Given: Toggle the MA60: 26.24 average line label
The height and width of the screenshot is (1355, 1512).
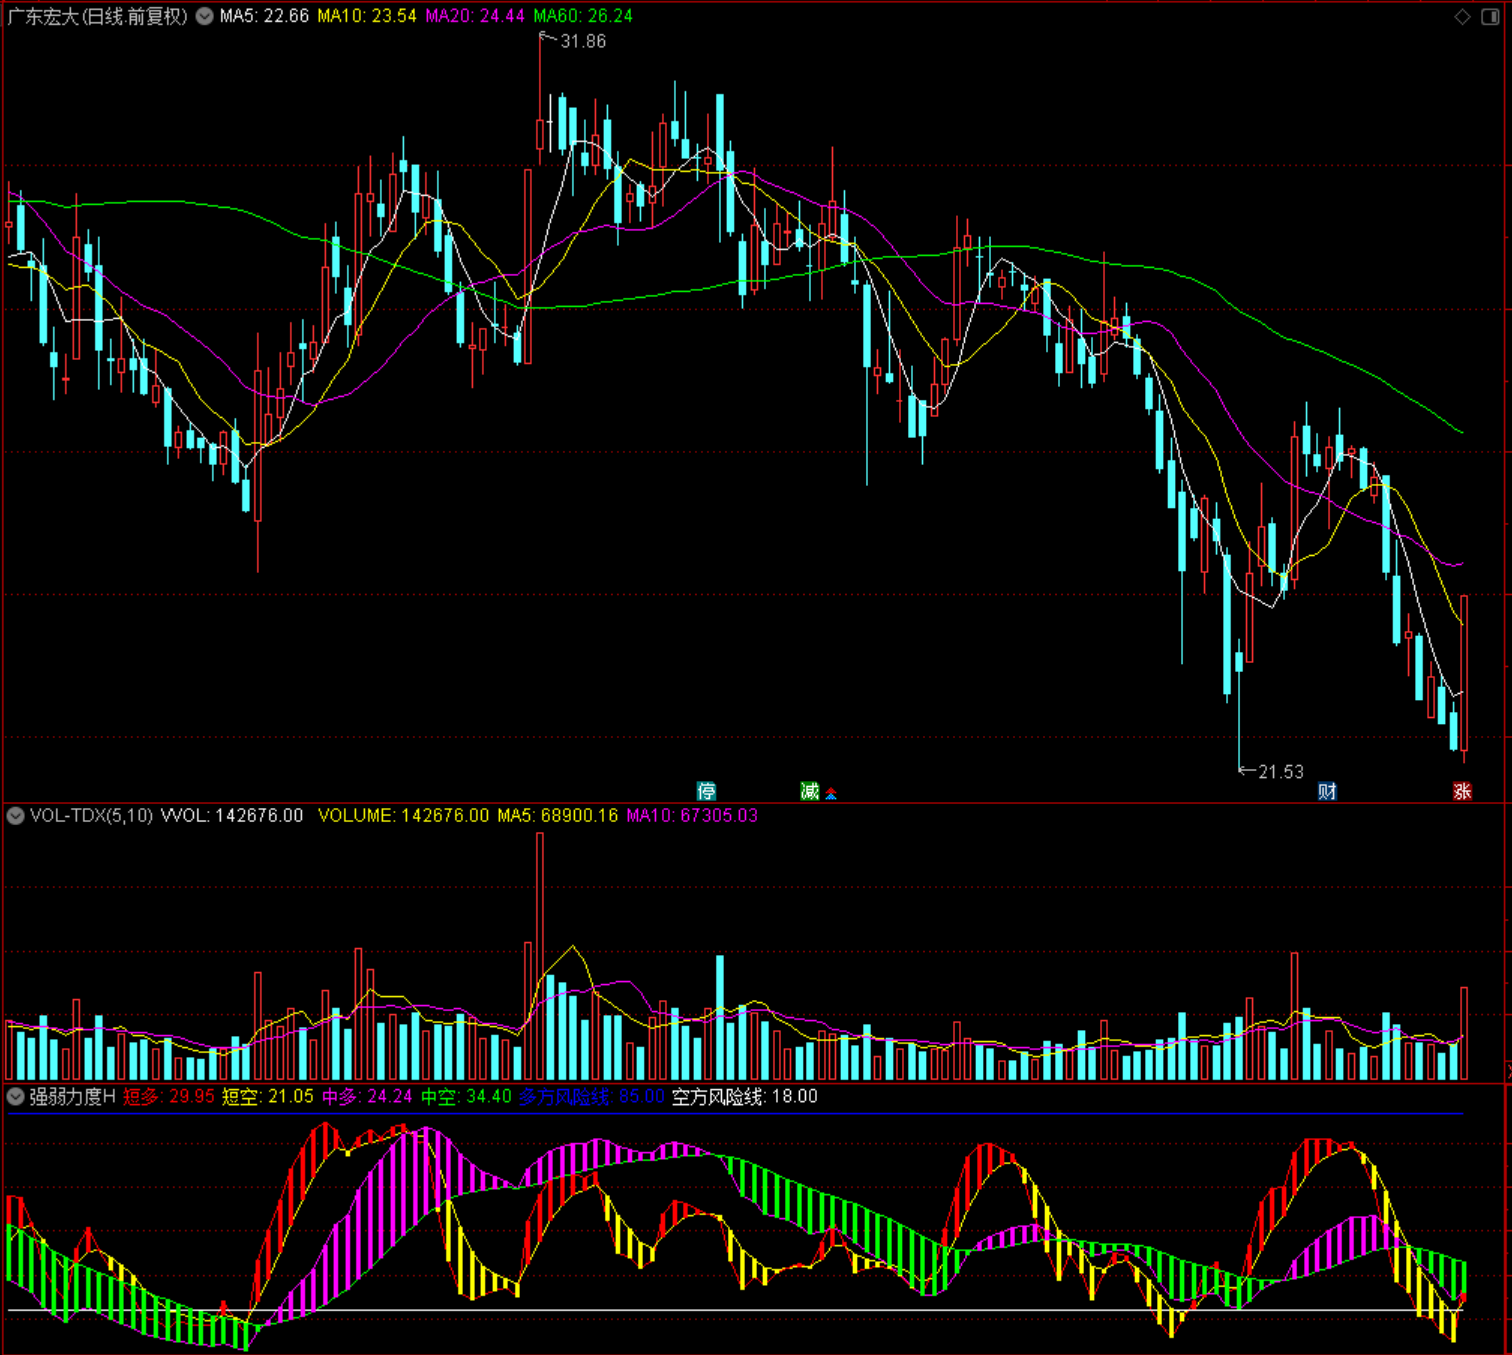Looking at the screenshot, I should pyautogui.click(x=583, y=16).
